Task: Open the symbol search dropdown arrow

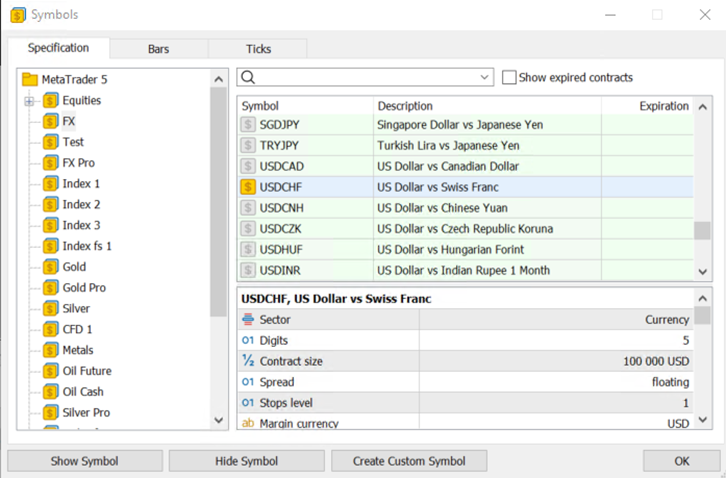Action: (x=485, y=77)
